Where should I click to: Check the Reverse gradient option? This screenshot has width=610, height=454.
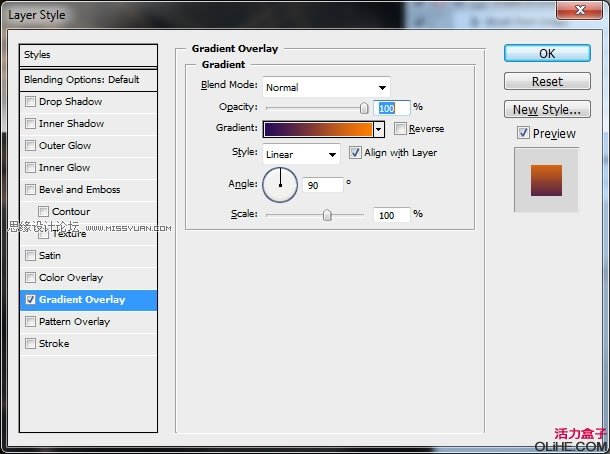(400, 129)
